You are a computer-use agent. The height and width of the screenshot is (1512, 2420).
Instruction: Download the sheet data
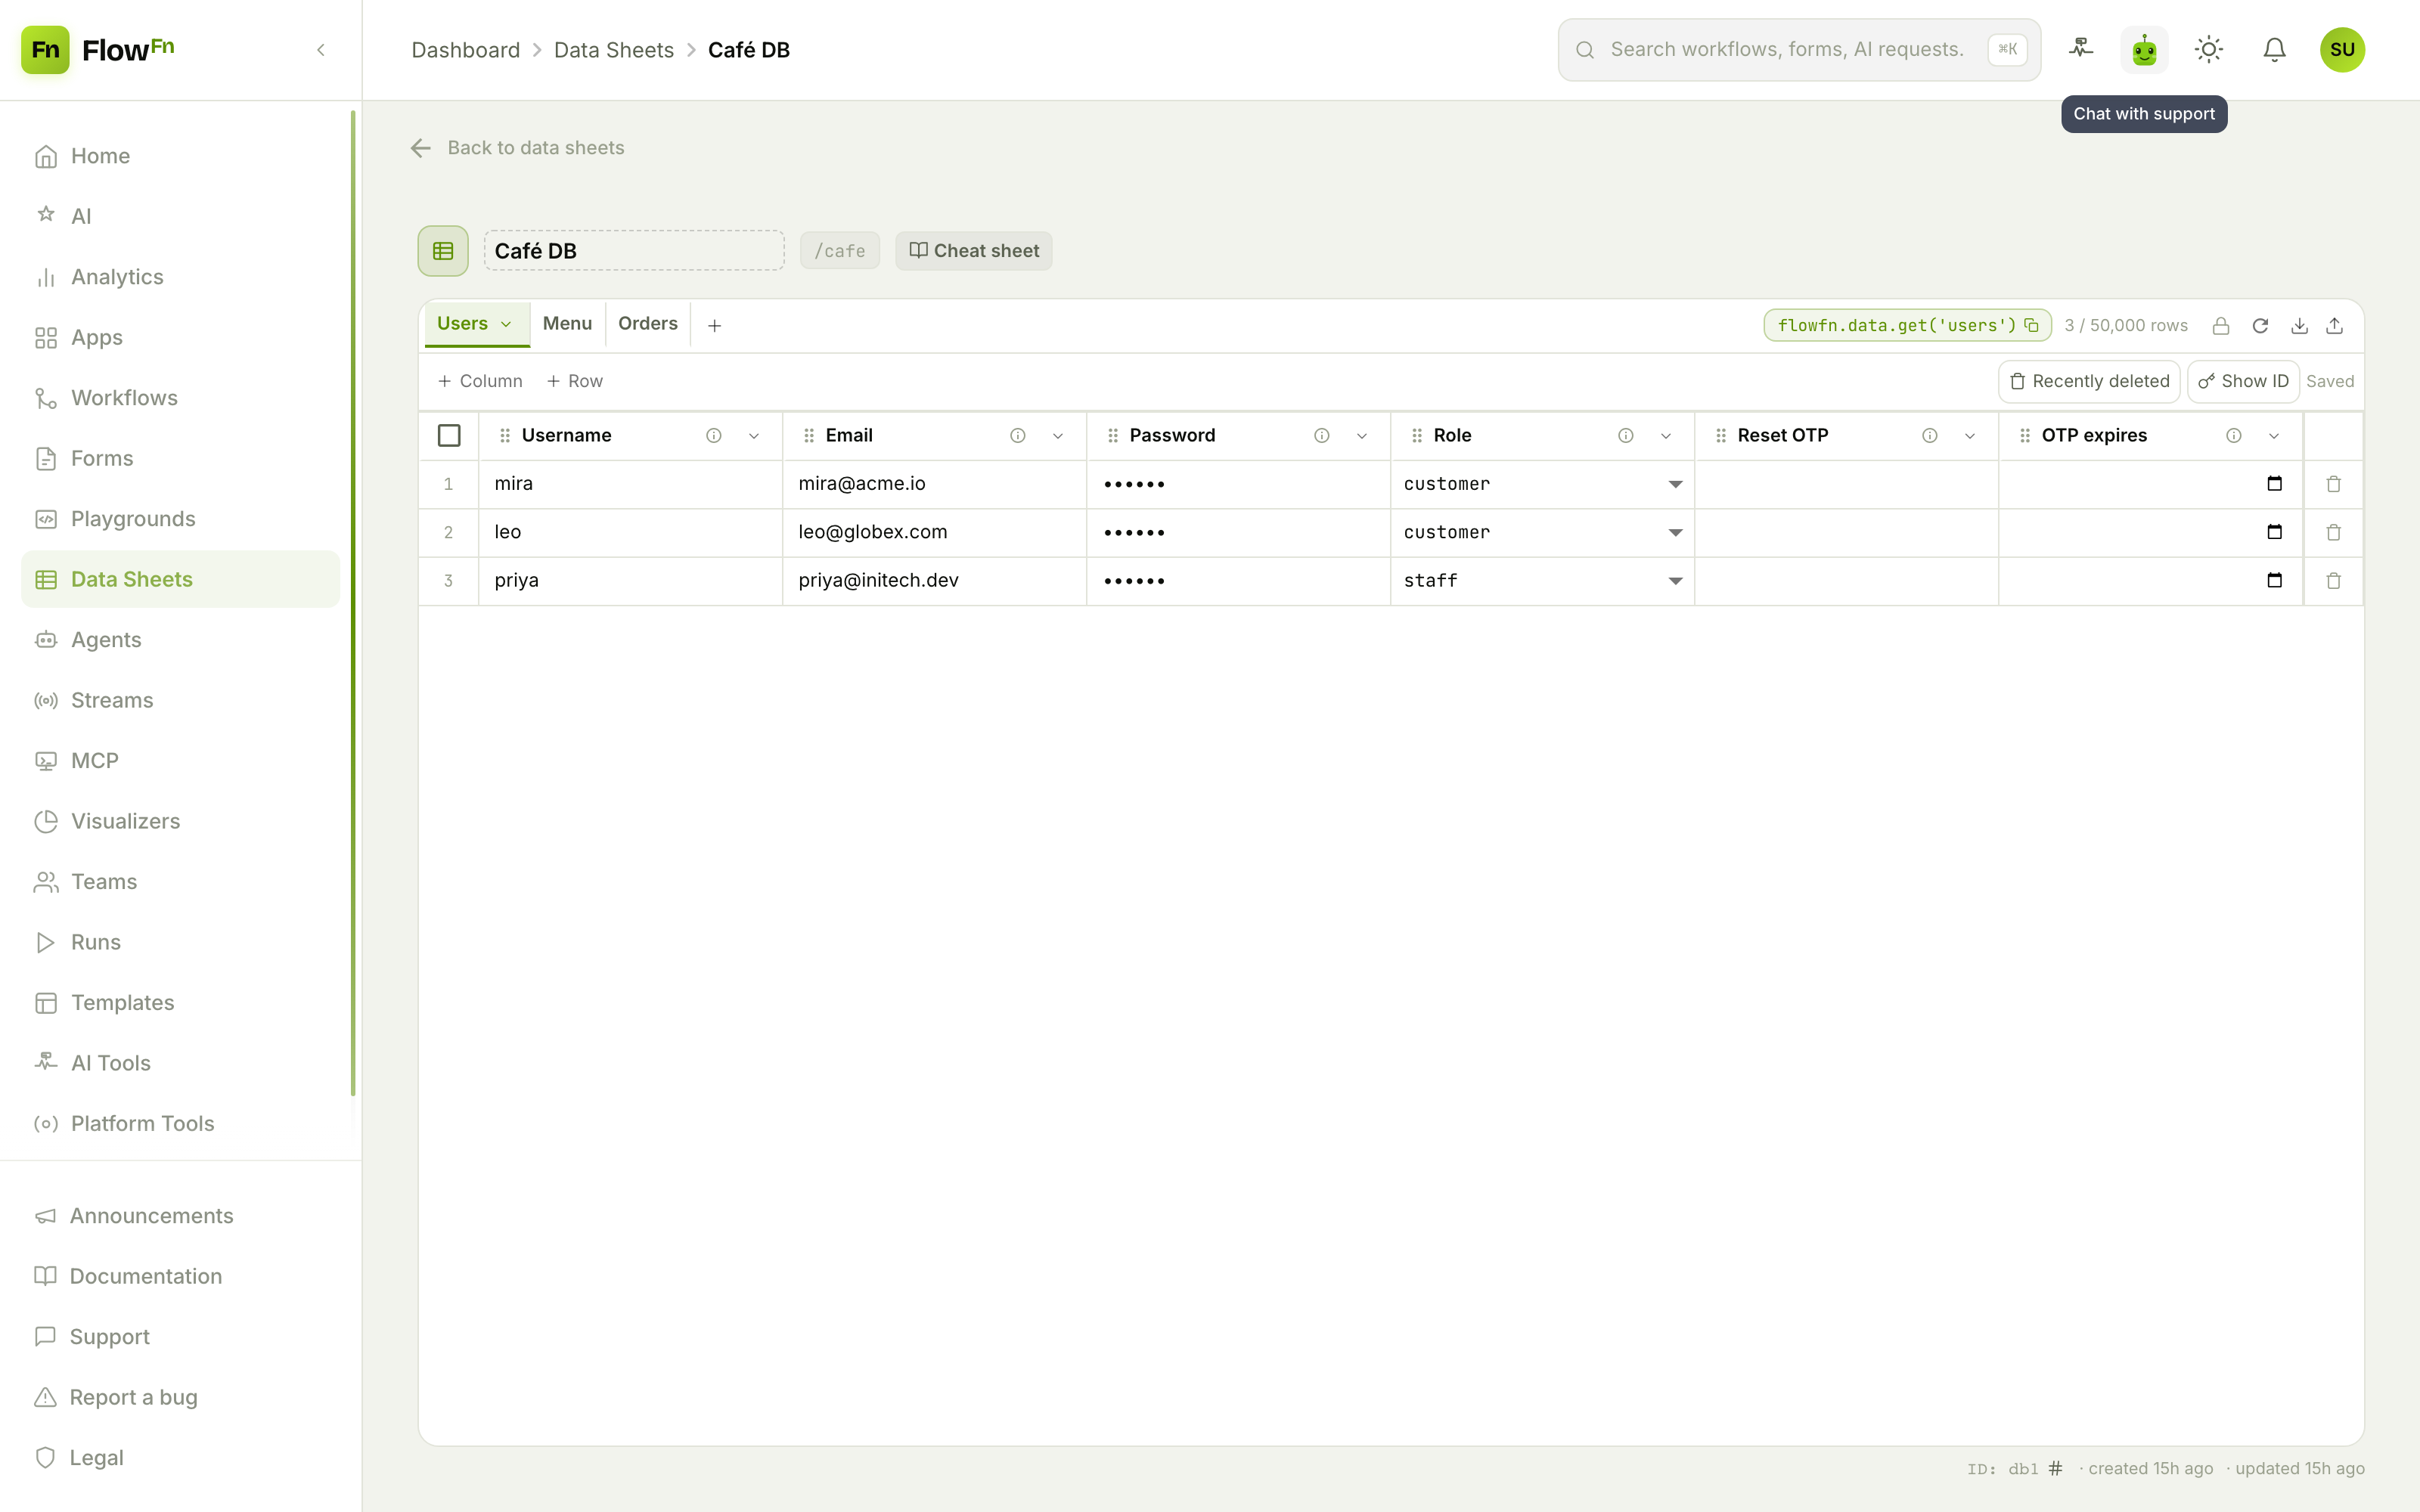click(2300, 326)
